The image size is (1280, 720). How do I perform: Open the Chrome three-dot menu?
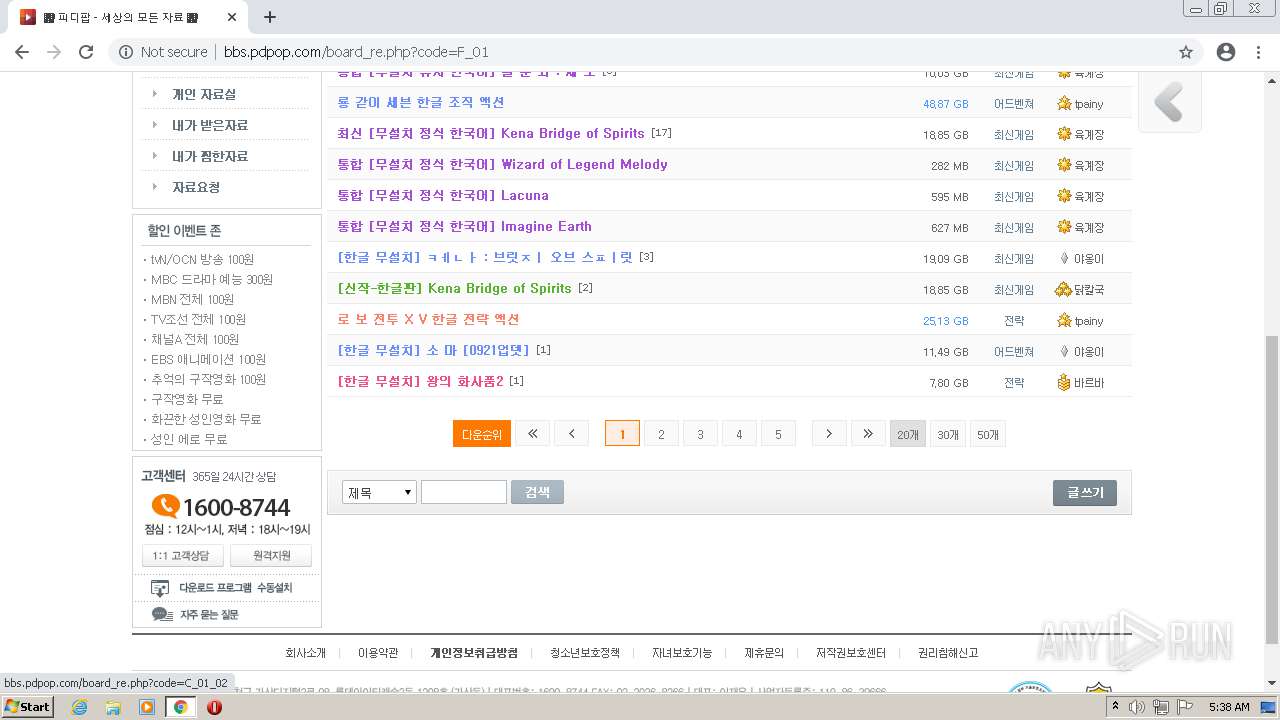click(1258, 52)
